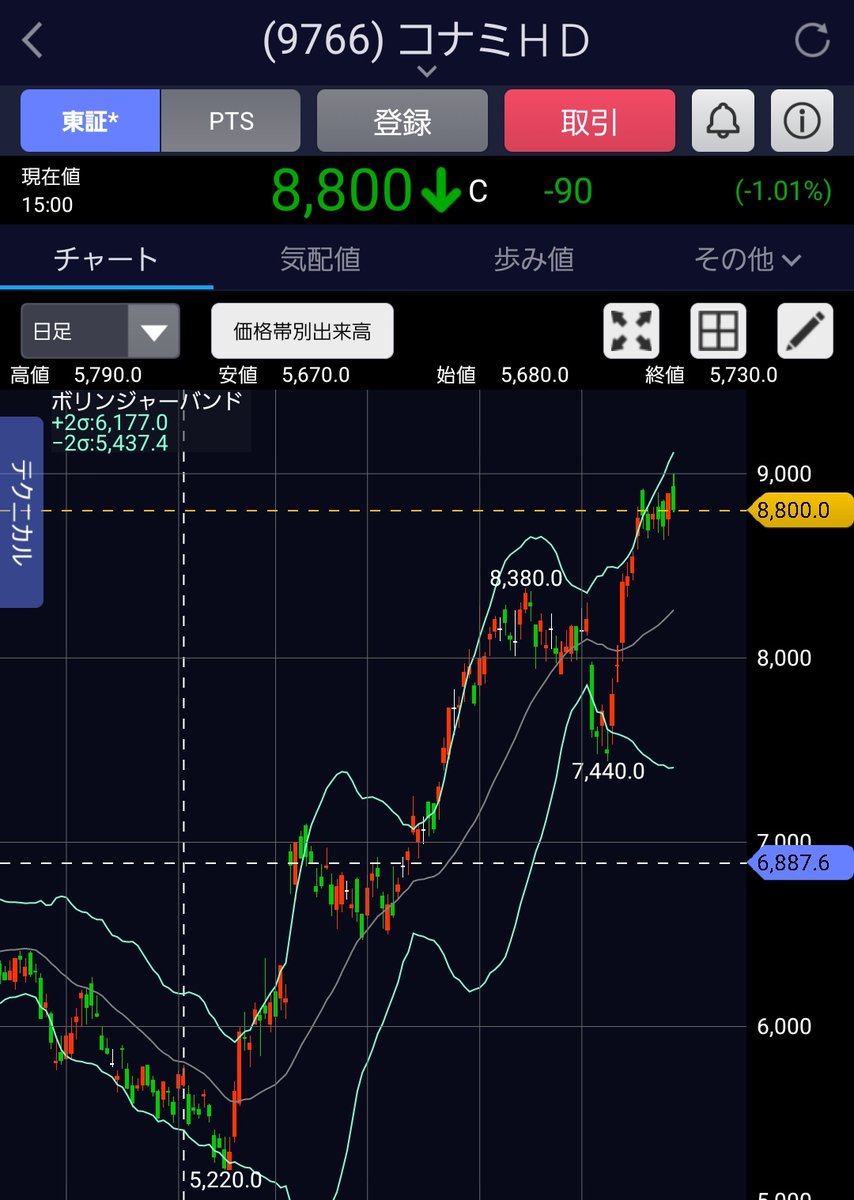
Task: Select the チャート tab
Action: (x=106, y=260)
